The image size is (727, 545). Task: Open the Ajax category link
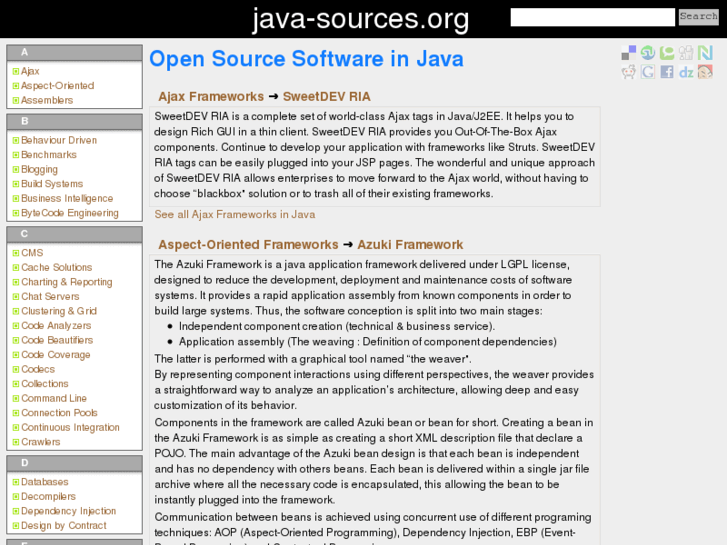tap(30, 71)
